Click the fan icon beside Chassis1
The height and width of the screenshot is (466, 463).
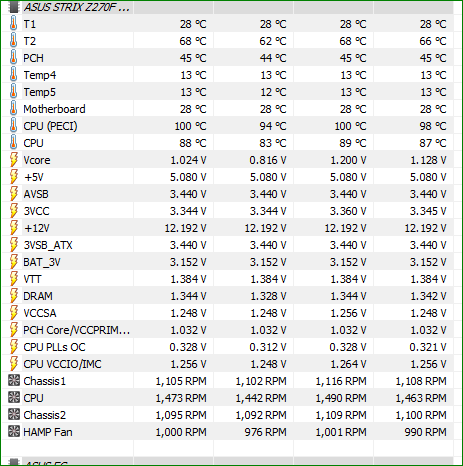[x=14, y=381]
